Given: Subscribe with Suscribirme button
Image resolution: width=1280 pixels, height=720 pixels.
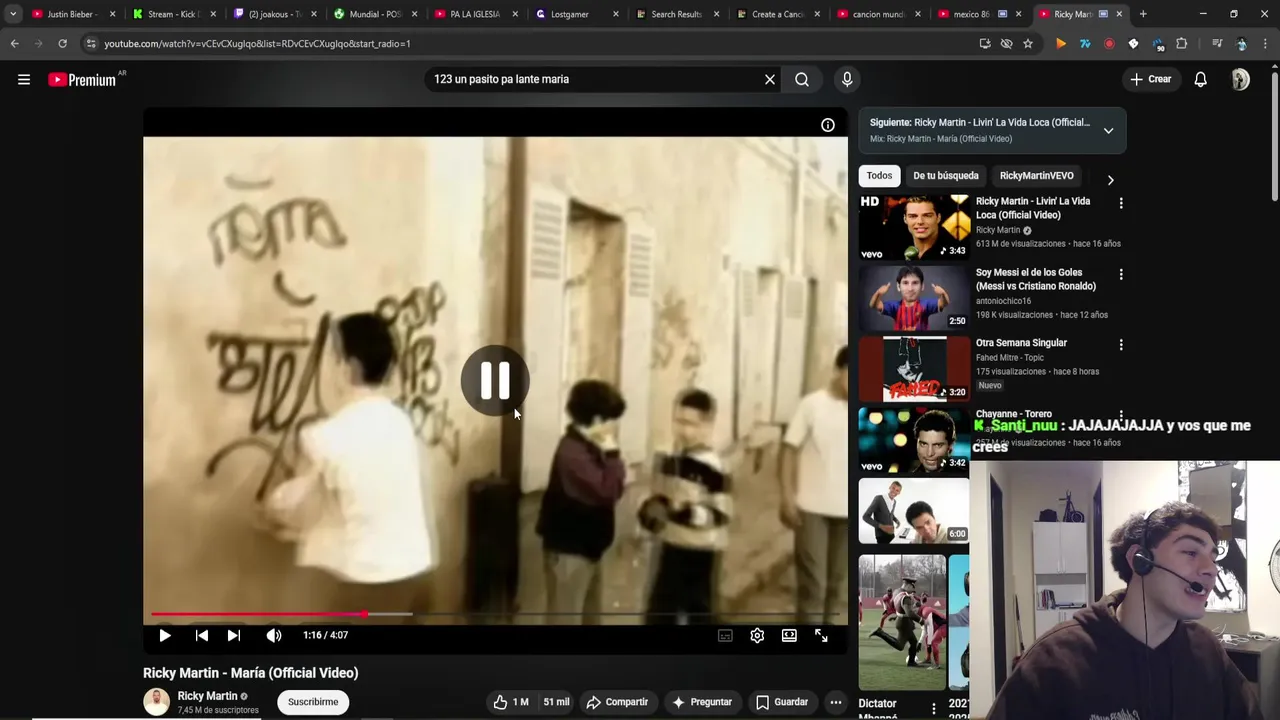Looking at the screenshot, I should click(x=313, y=702).
